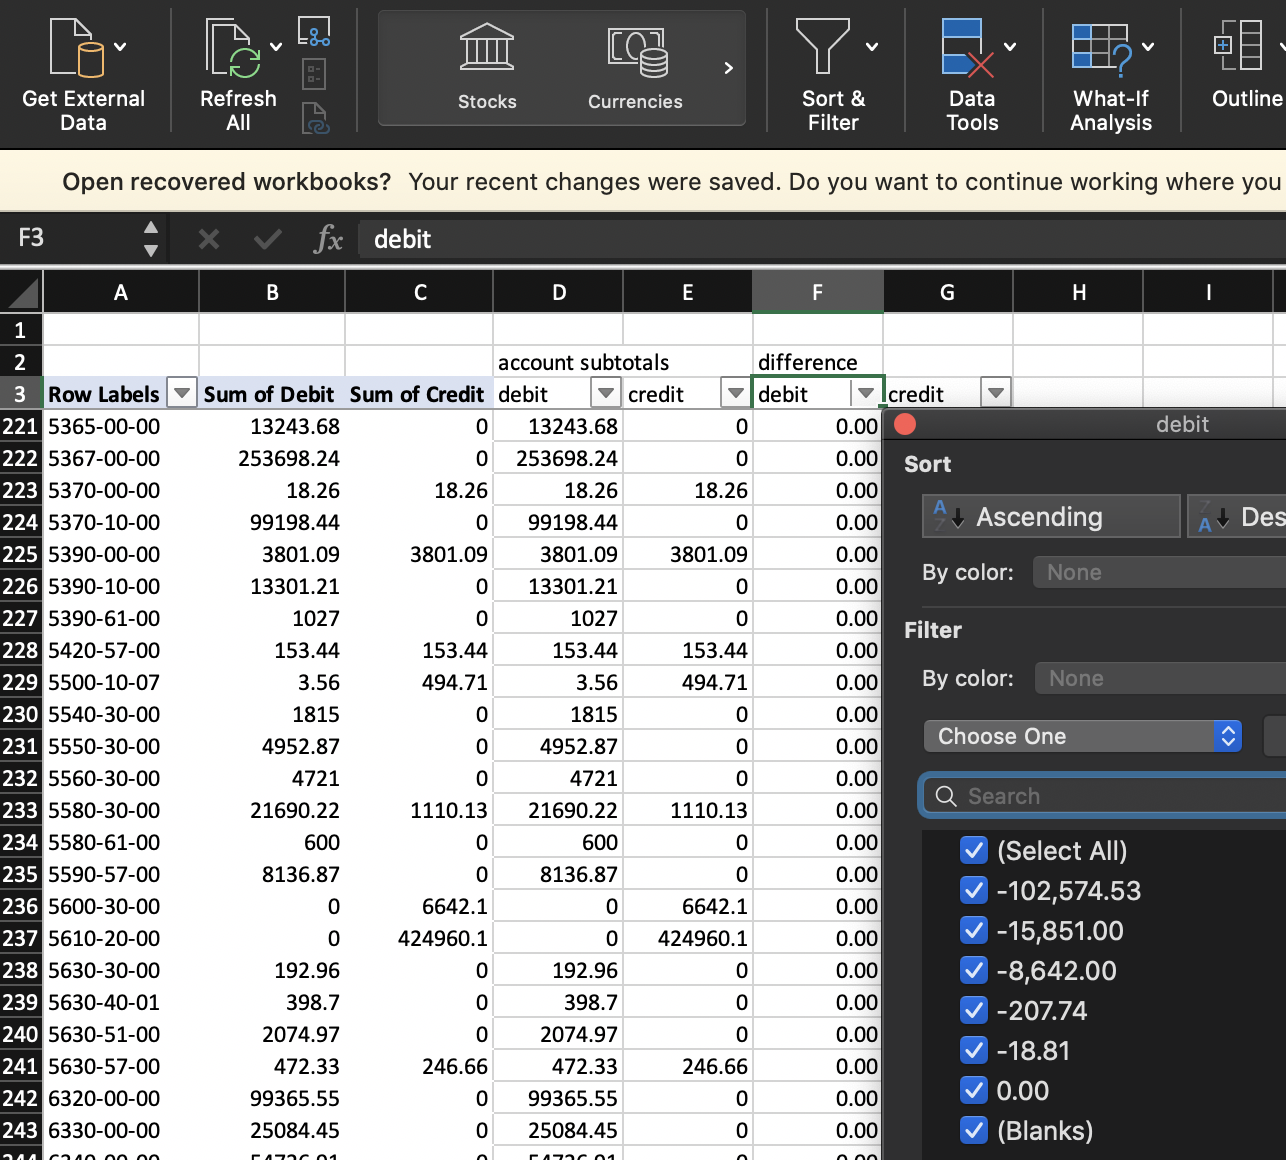Uncheck the (Blanks) filter value
The image size is (1286, 1160).
[x=974, y=1131]
